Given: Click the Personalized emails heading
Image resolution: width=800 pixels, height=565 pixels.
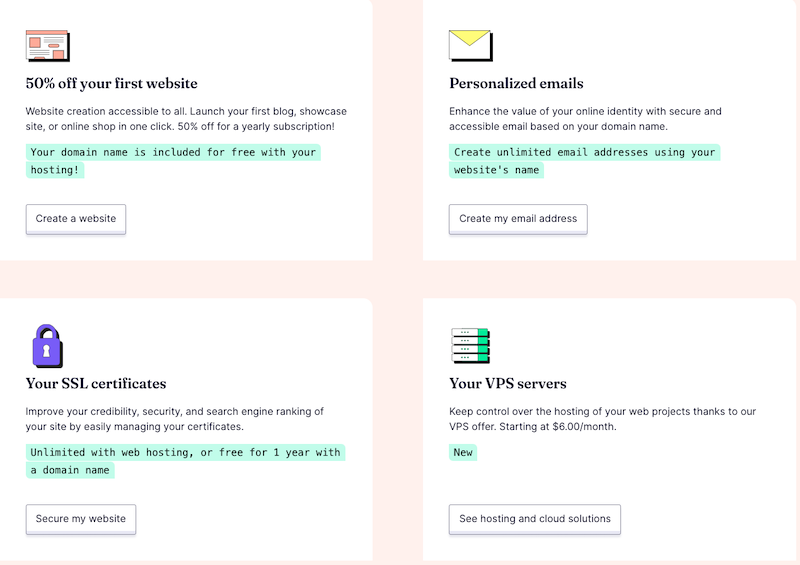Looking at the screenshot, I should [516, 83].
